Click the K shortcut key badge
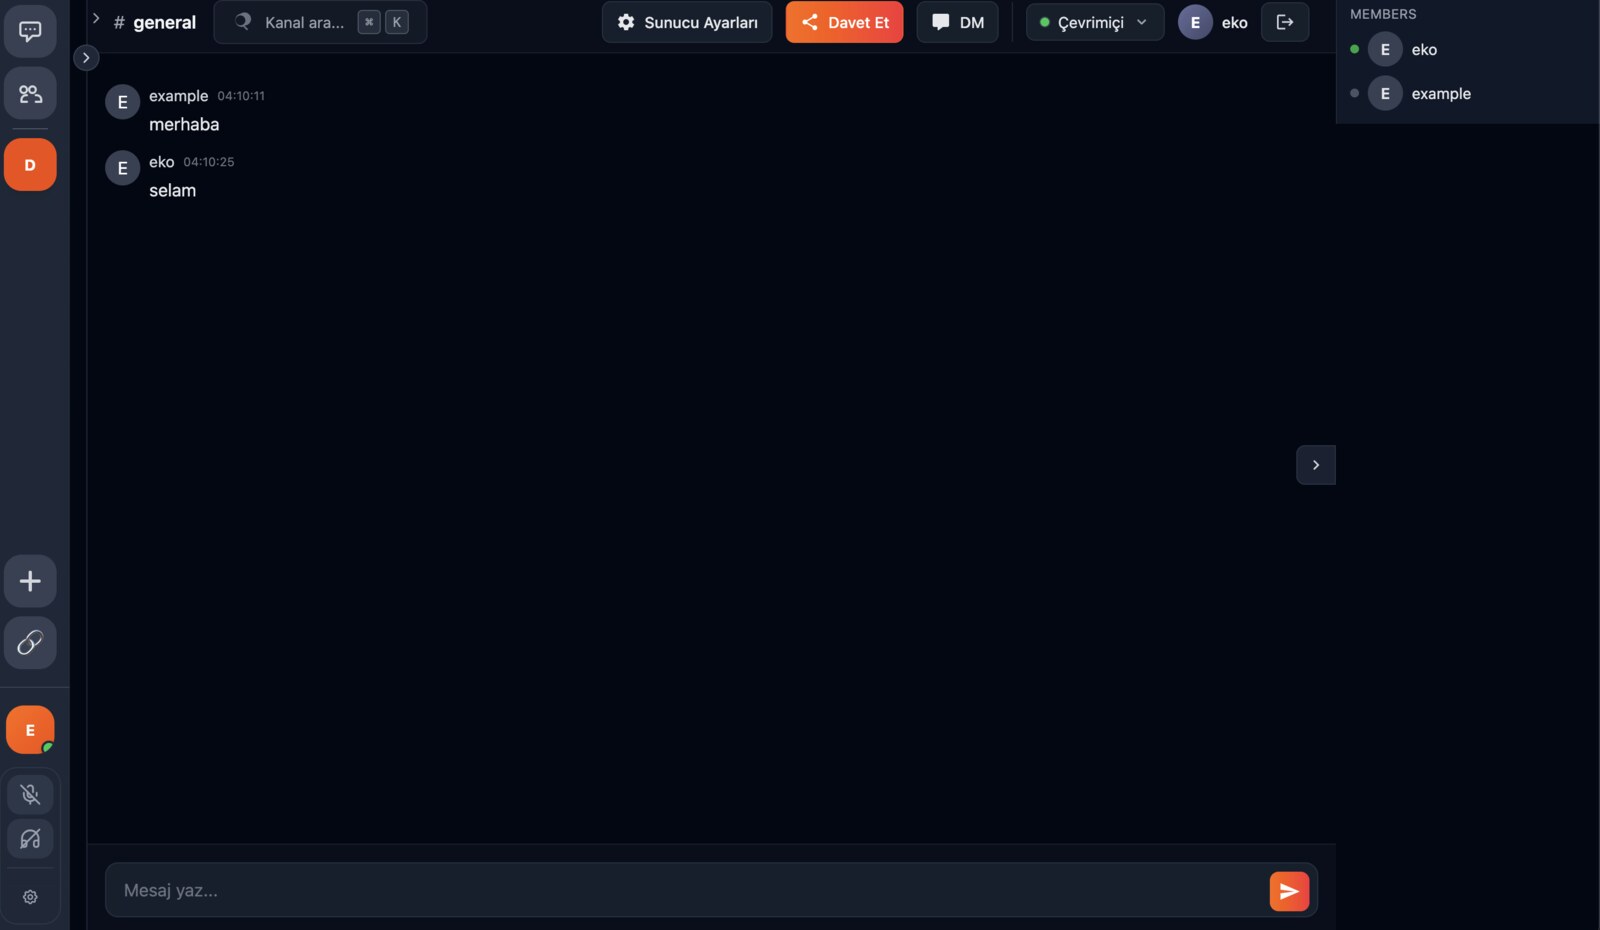 coord(397,22)
